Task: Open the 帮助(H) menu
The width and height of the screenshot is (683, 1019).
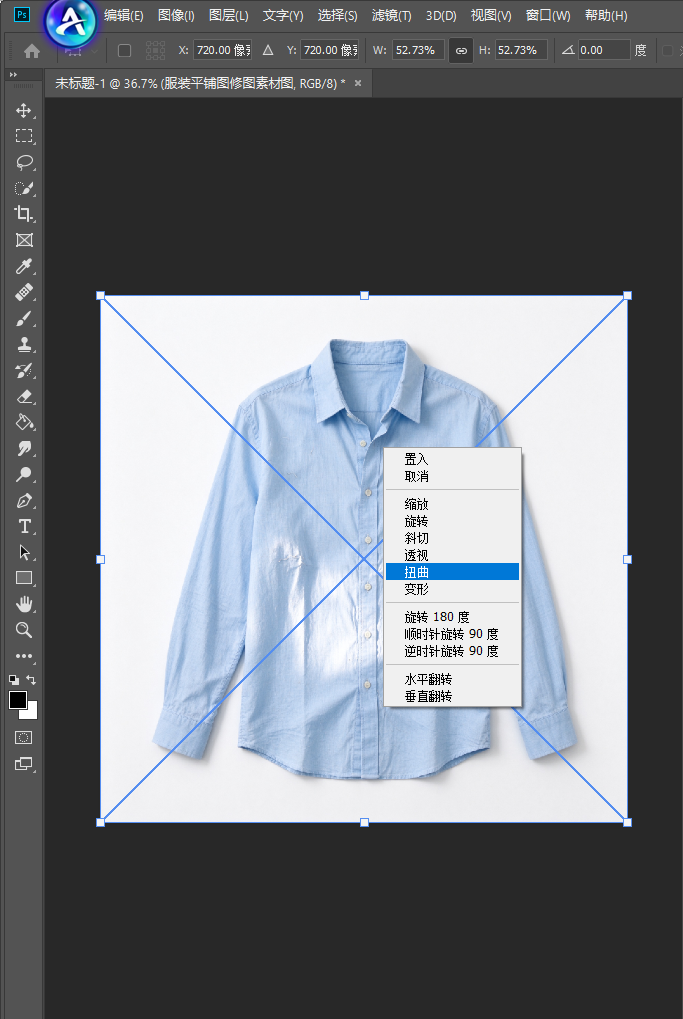Action: [606, 16]
